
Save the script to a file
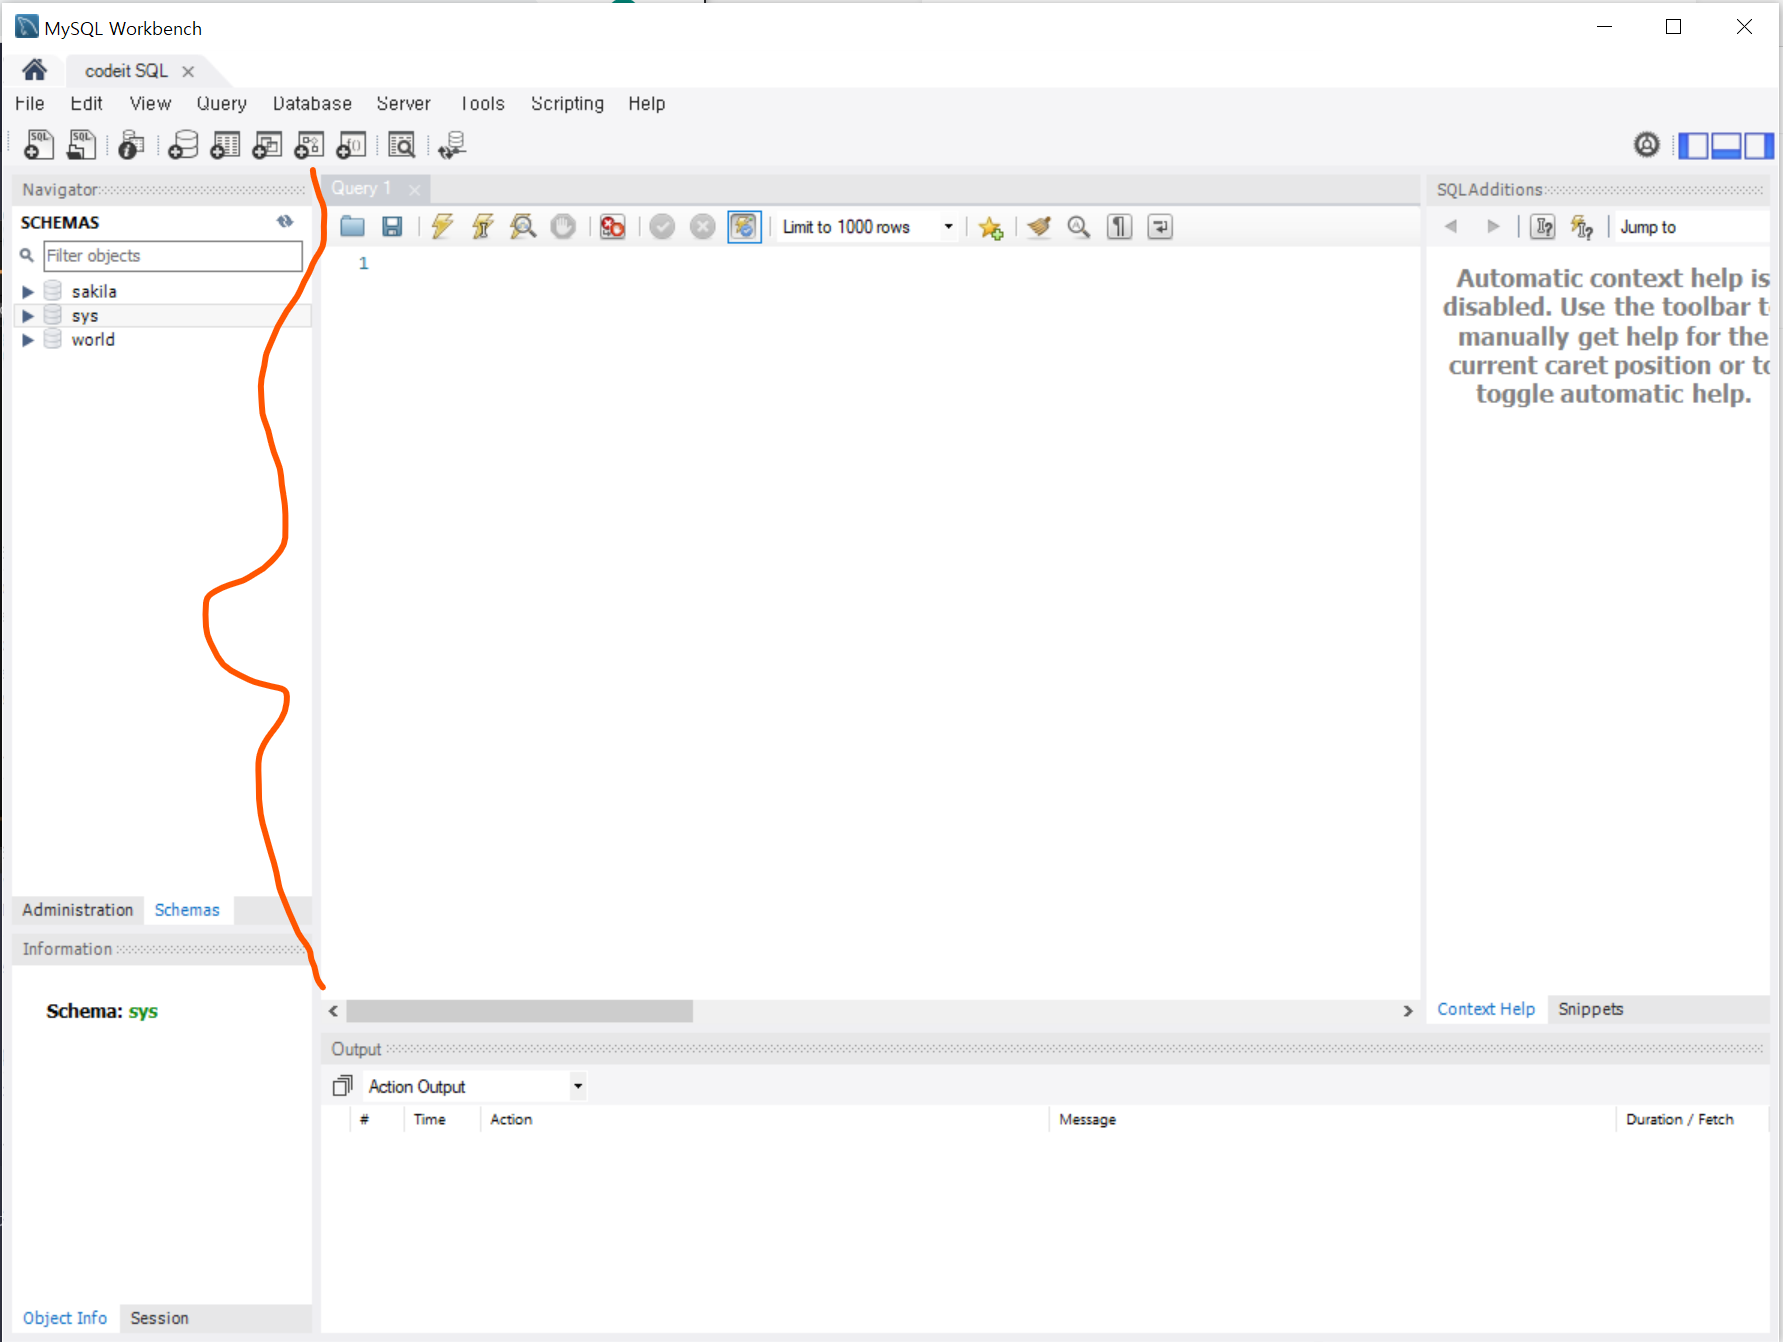(392, 227)
